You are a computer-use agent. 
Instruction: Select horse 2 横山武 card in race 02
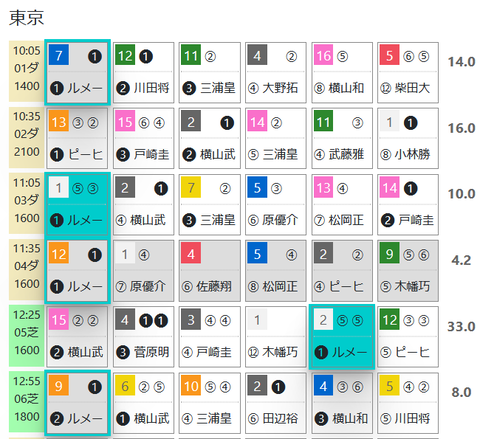pyautogui.click(x=209, y=138)
